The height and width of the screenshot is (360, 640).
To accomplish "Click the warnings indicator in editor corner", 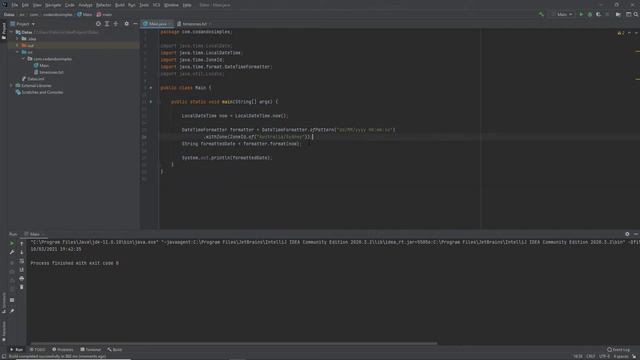I will point(621,33).
